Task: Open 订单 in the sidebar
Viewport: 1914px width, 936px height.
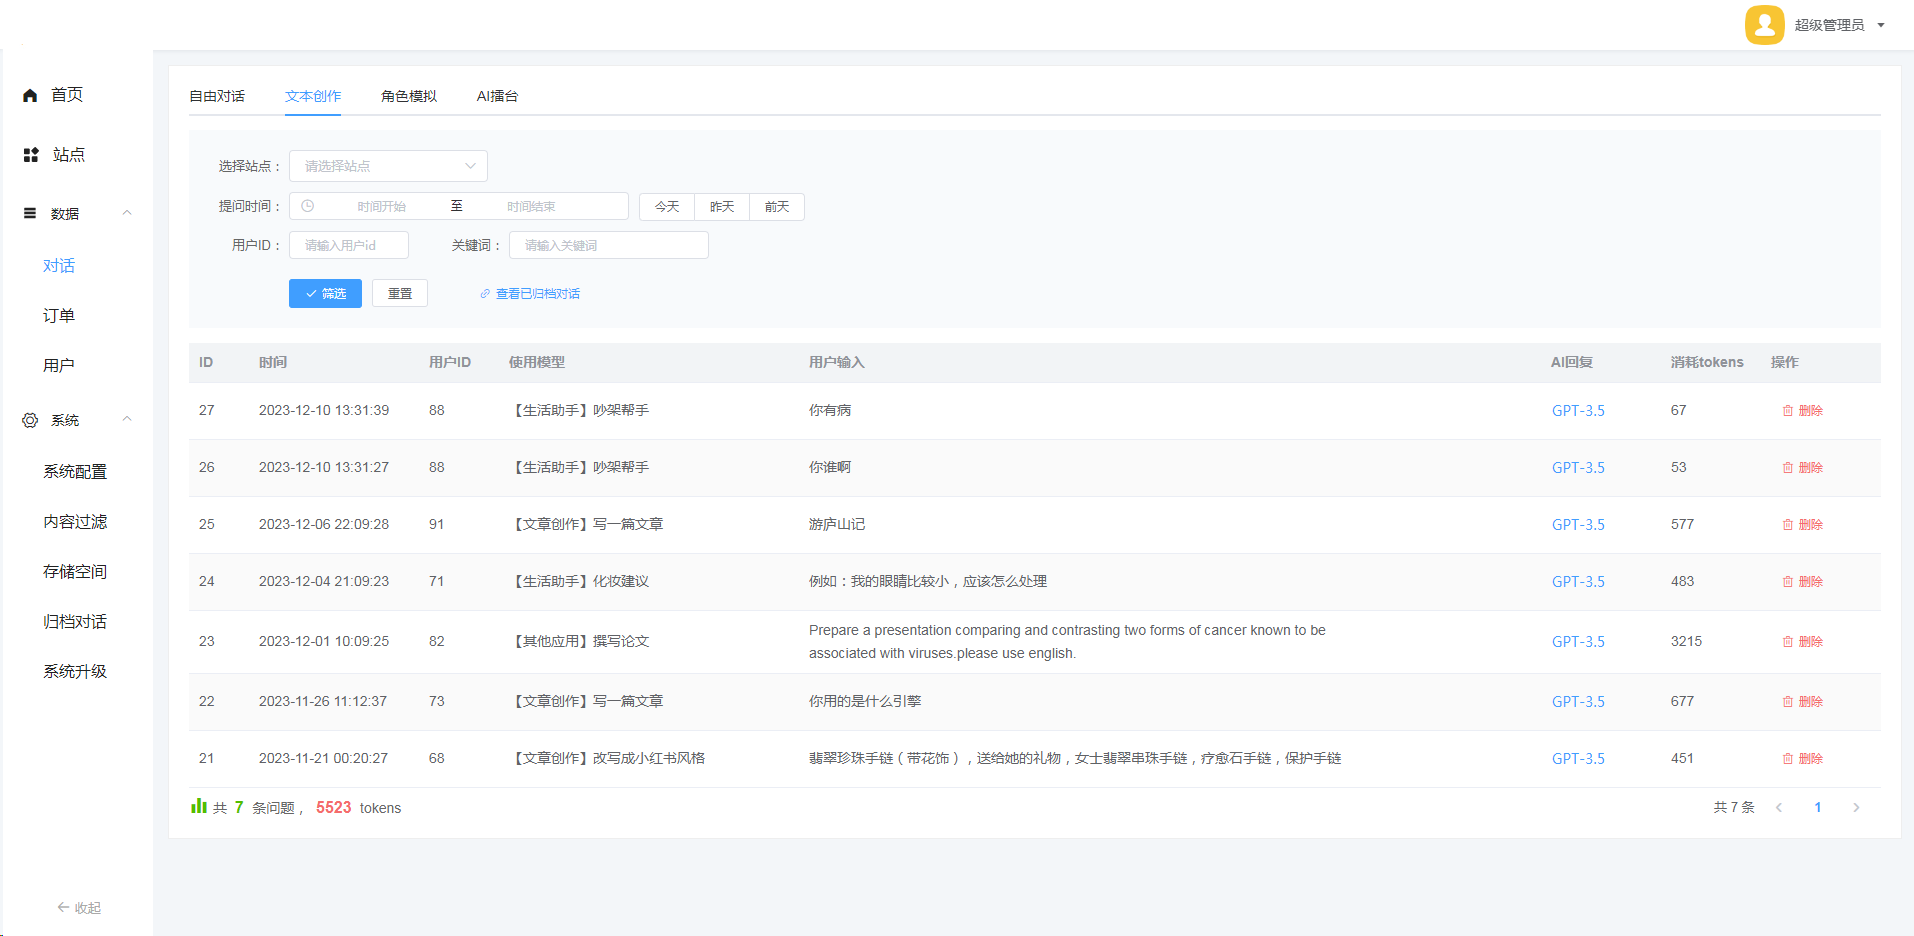Action: coord(59,316)
